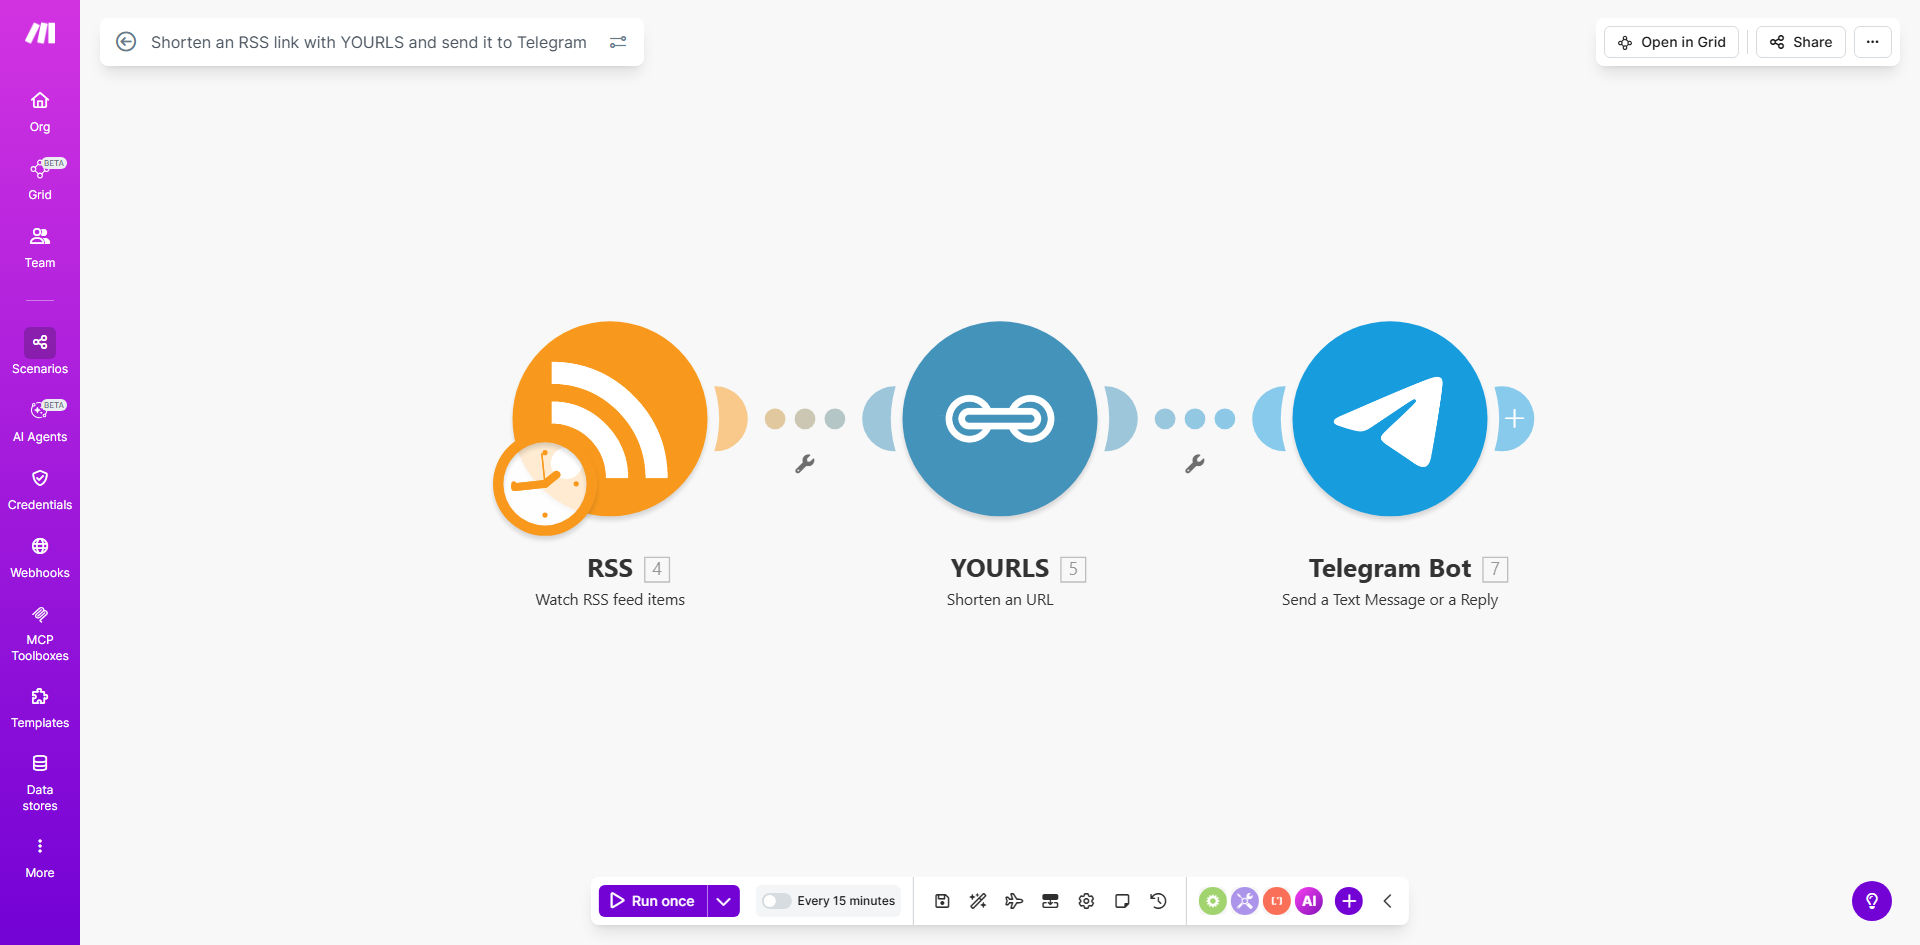Open Data stores
This screenshot has width=1920, height=945.
(40, 783)
